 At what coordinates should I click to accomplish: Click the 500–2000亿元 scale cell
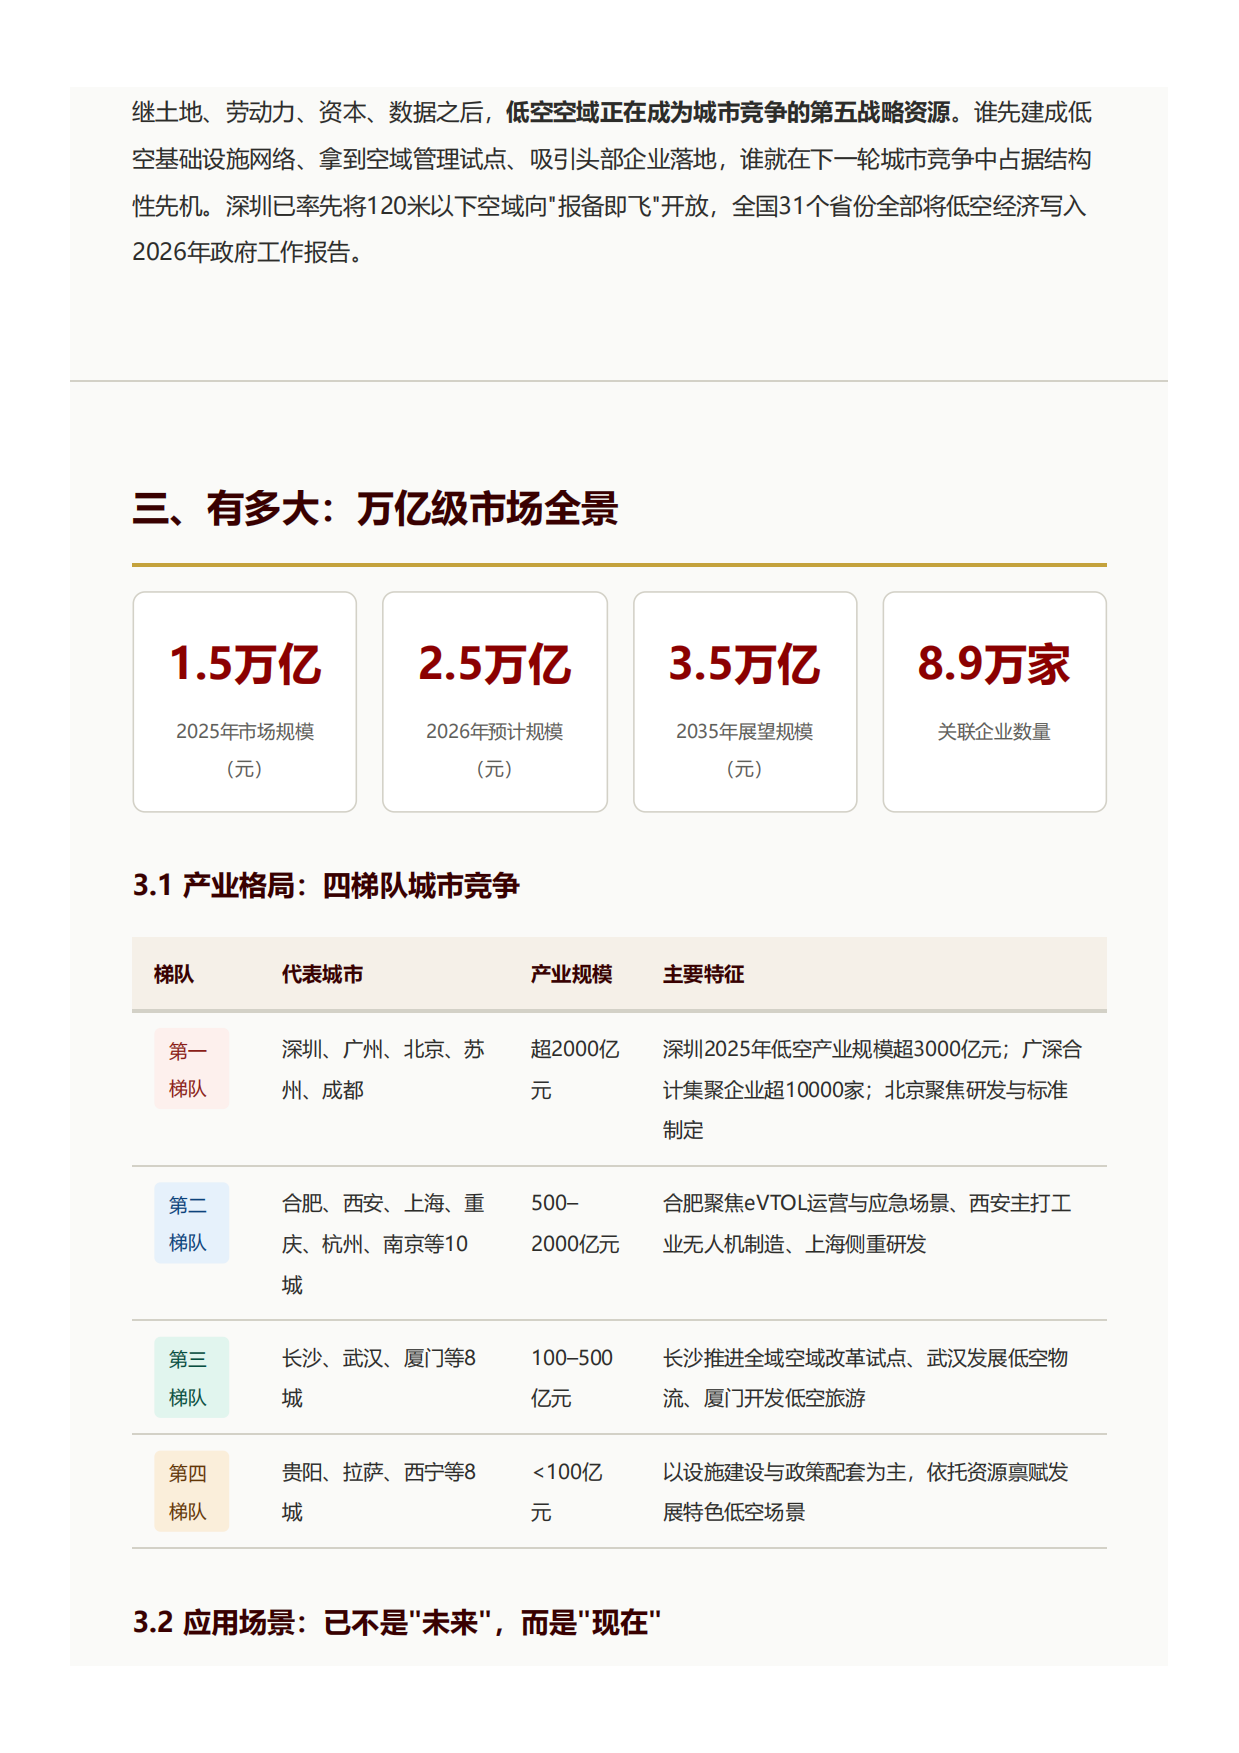pos(575,1223)
